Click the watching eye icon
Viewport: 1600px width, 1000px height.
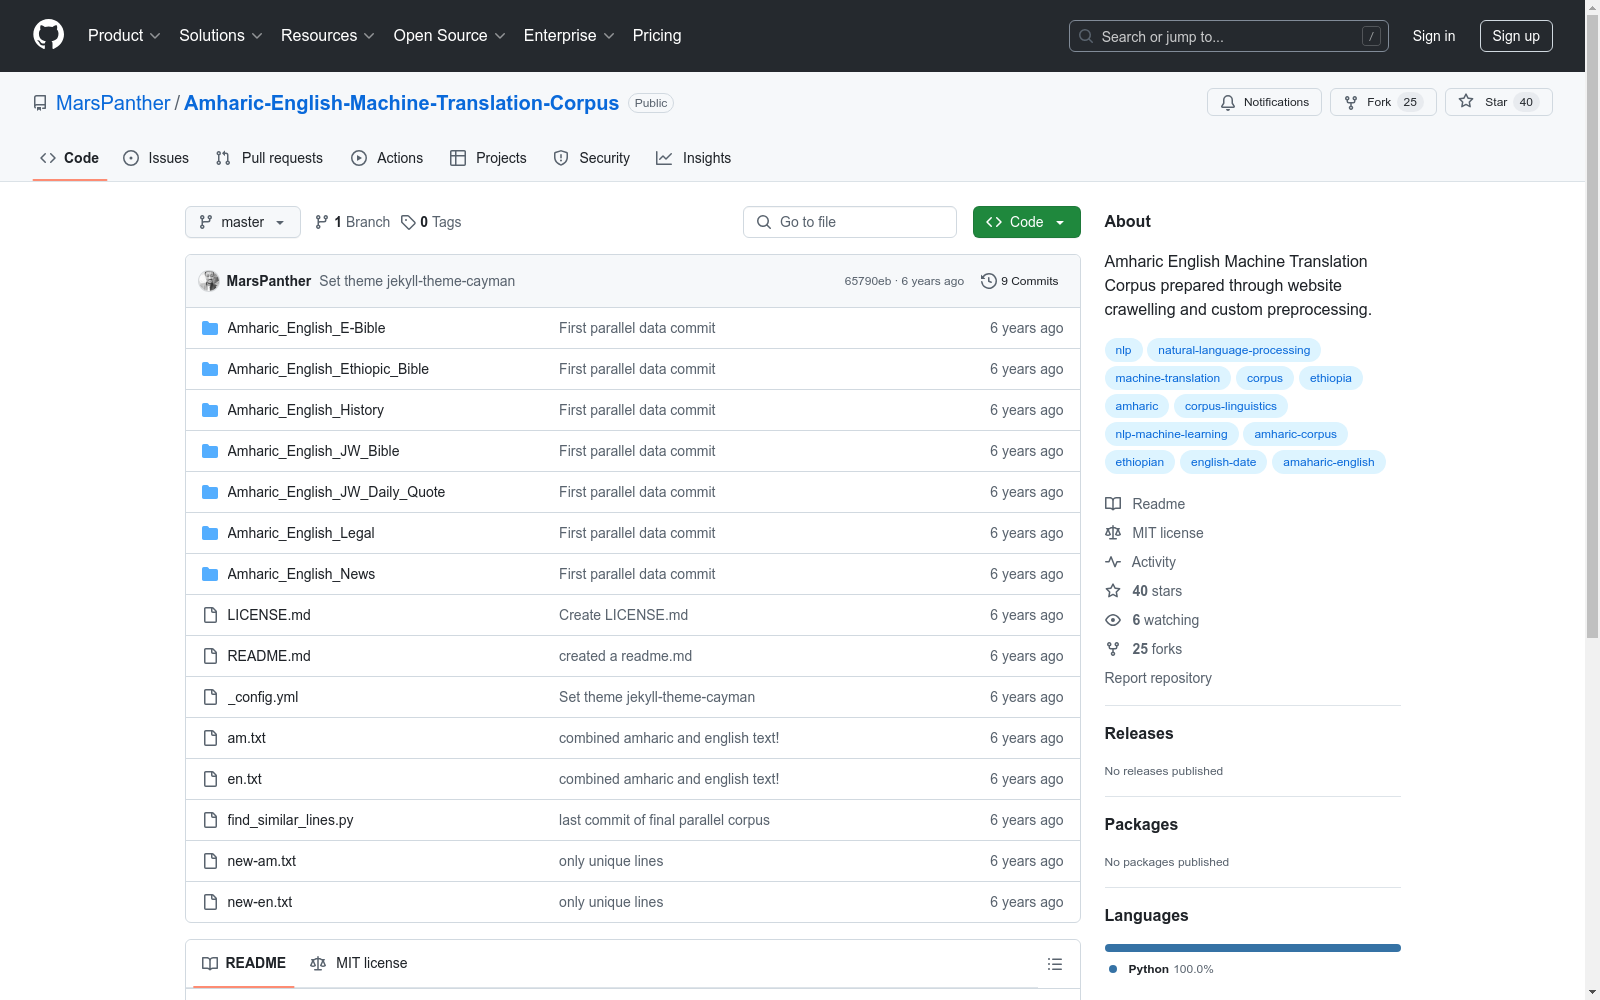(1113, 620)
